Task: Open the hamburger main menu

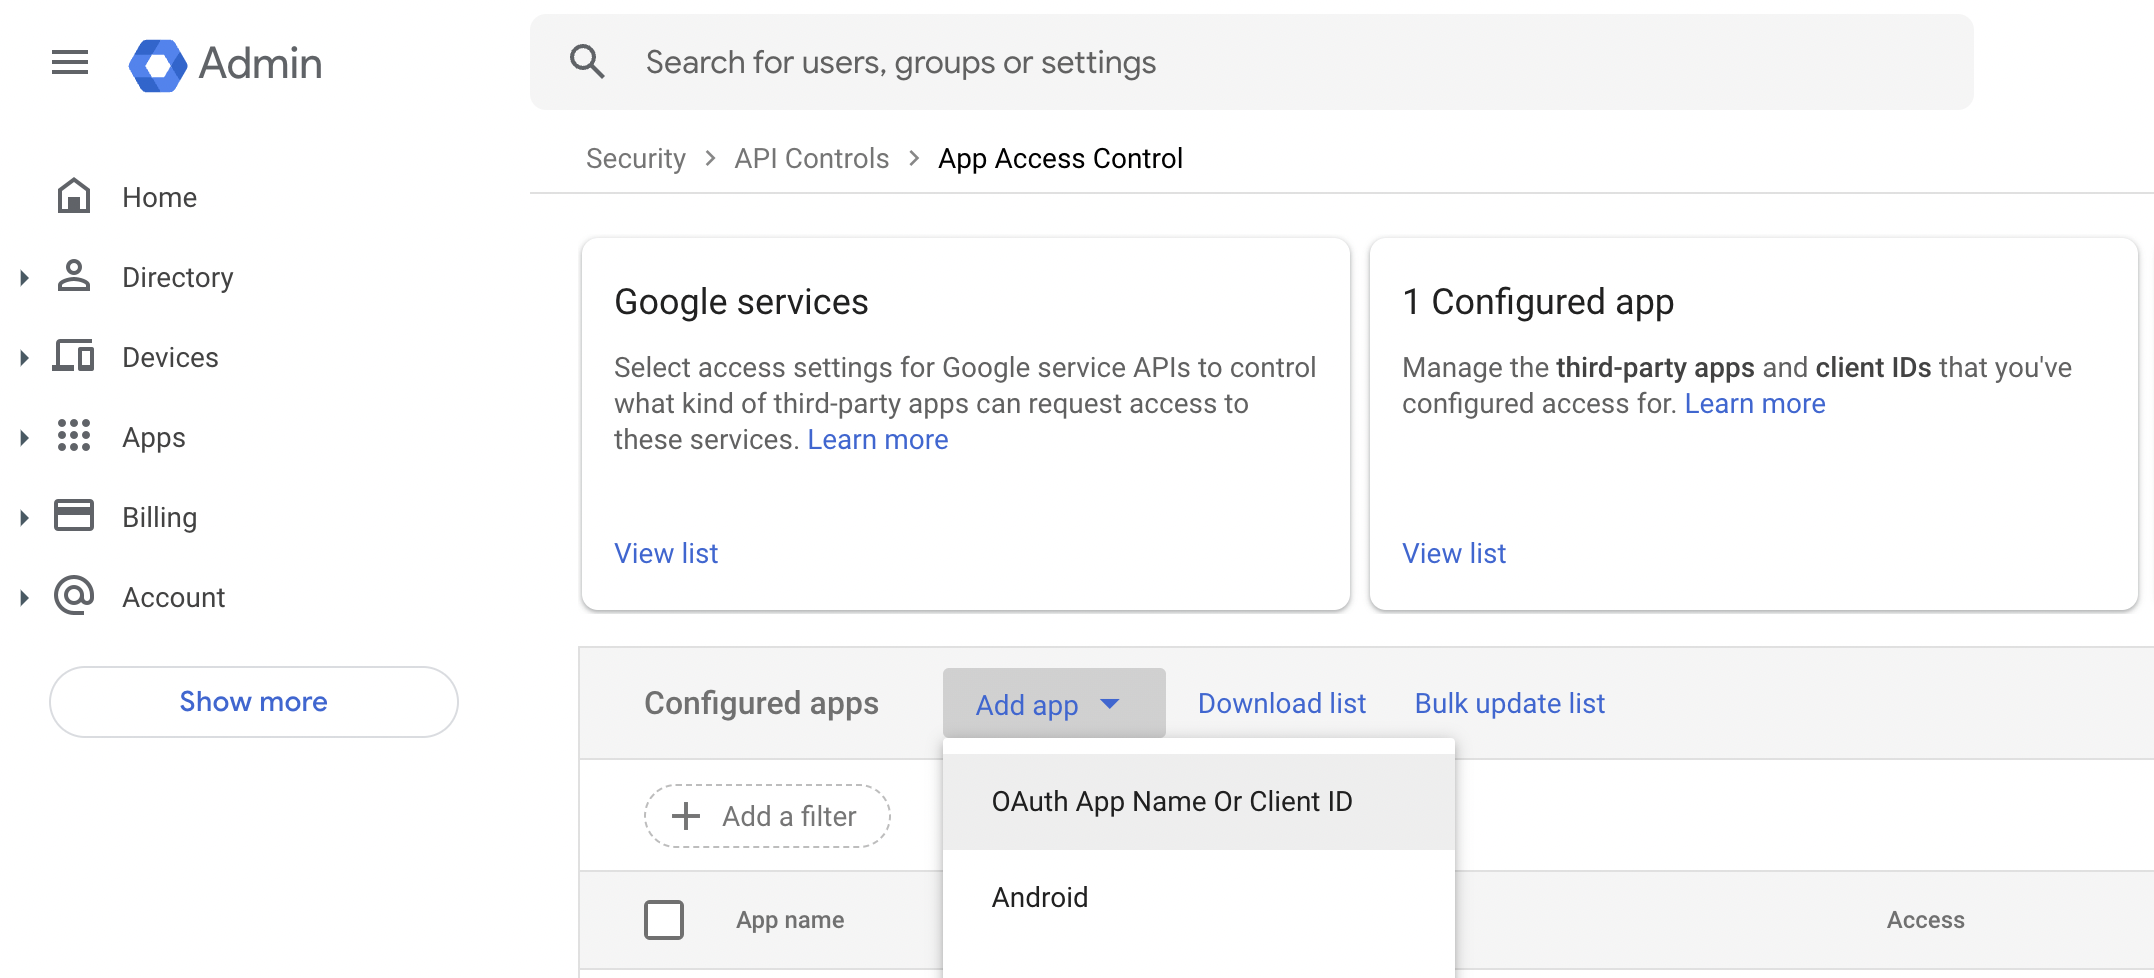Action: (x=70, y=63)
